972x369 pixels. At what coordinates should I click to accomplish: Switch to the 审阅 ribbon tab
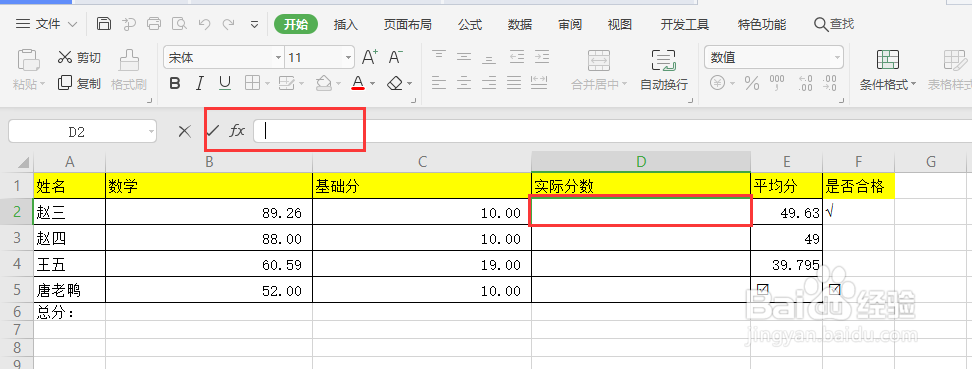click(570, 25)
